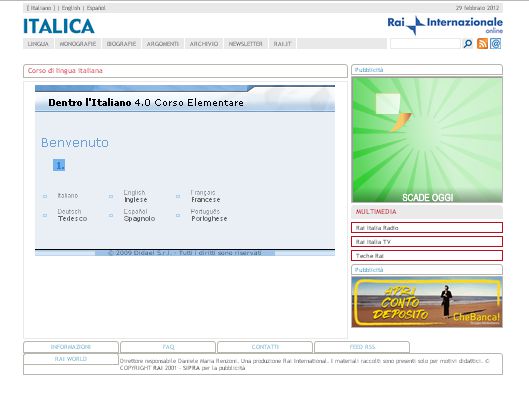The height and width of the screenshot is (396, 529).
Task: Click into the search input field
Action: tap(425, 44)
